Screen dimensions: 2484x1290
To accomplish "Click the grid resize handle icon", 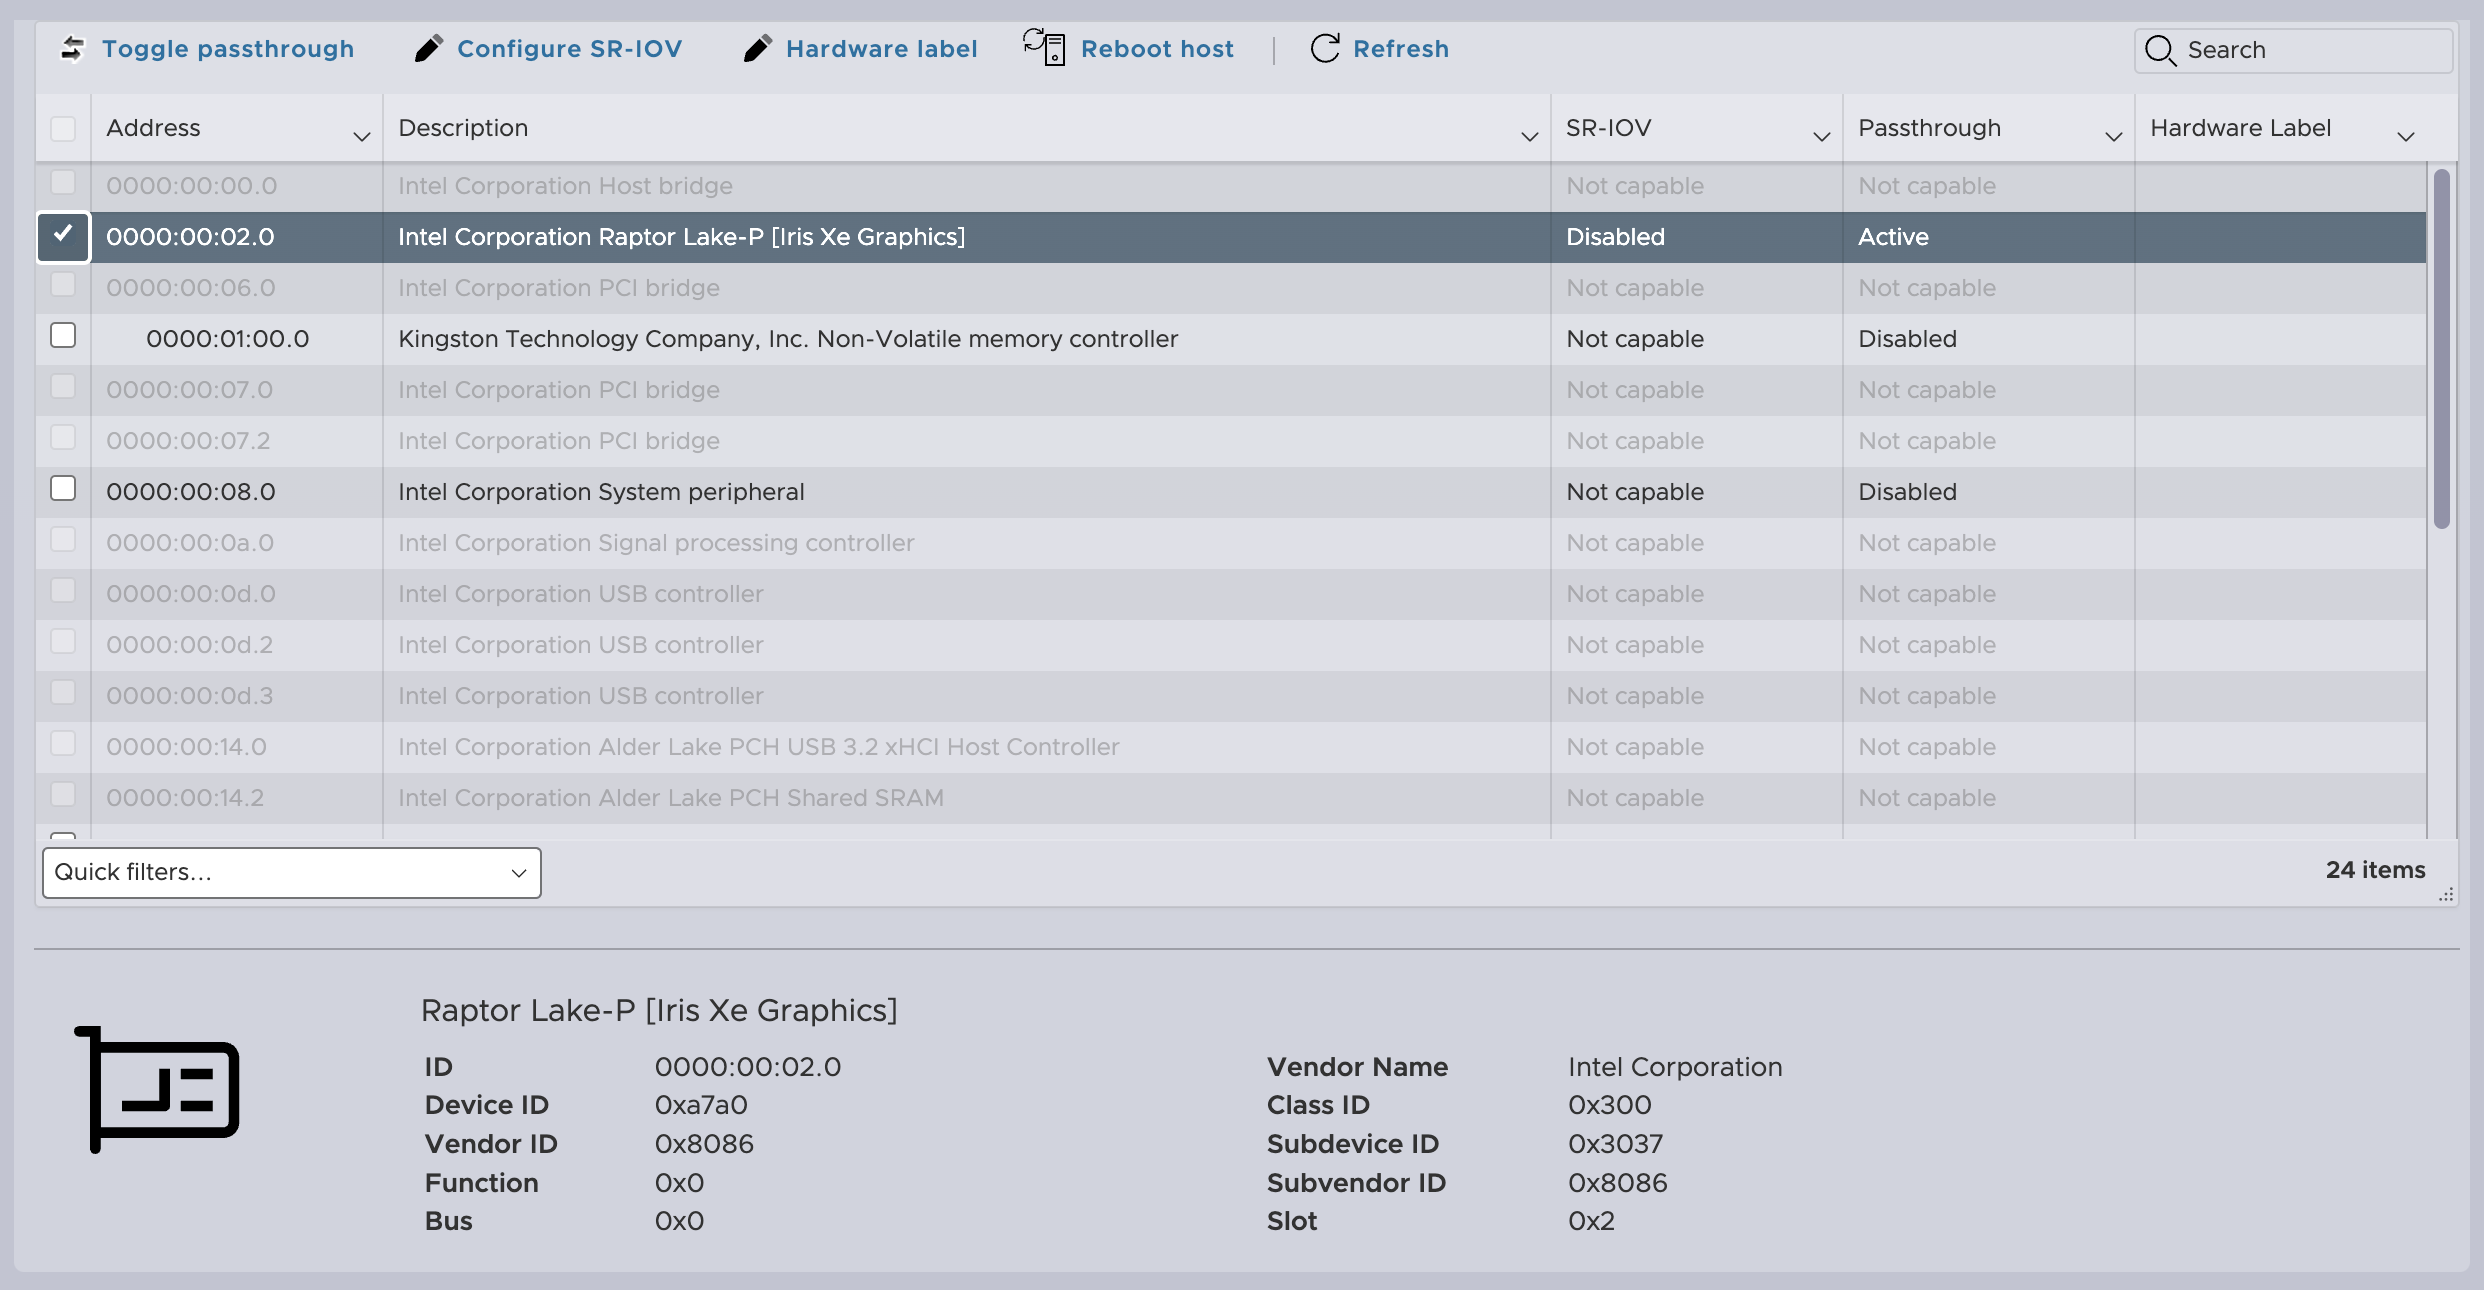I will pos(2445,895).
